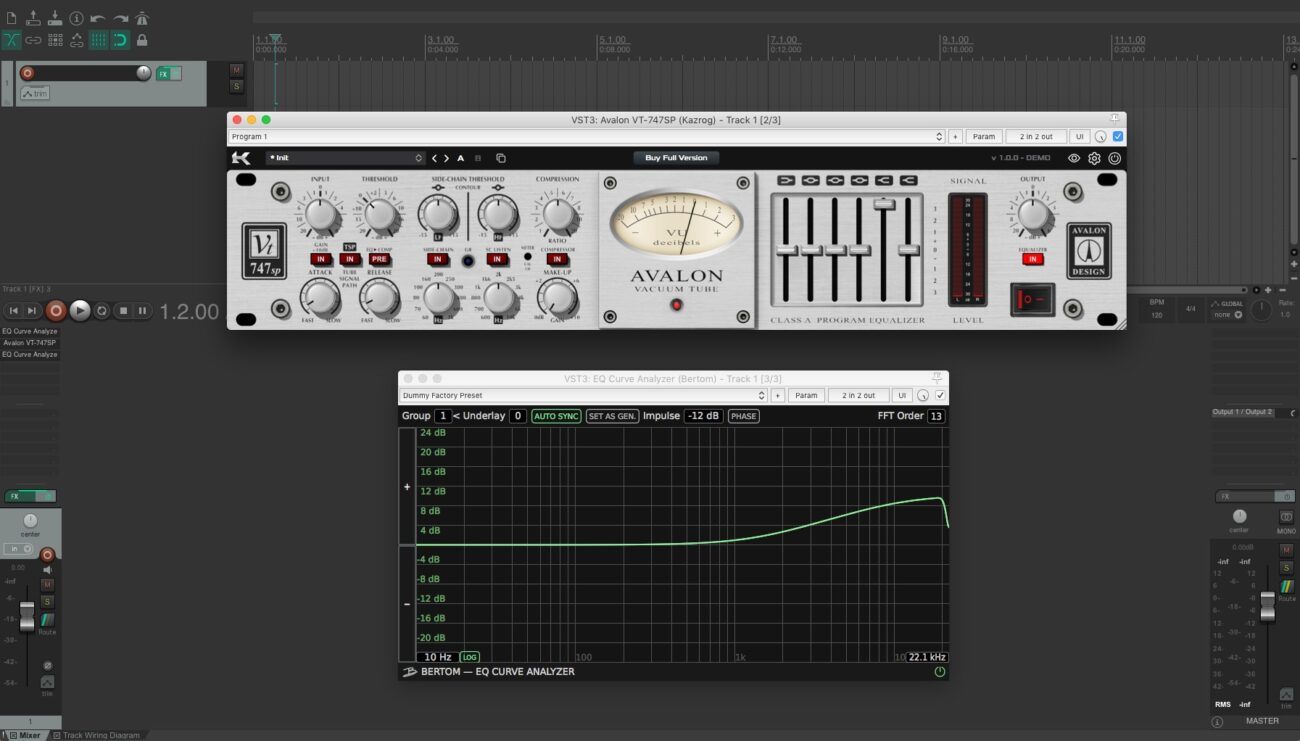This screenshot has height=741, width=1300.
Task: Uncheck Avalon plugin bypass checkbox
Action: pyautogui.click(x=1118, y=136)
